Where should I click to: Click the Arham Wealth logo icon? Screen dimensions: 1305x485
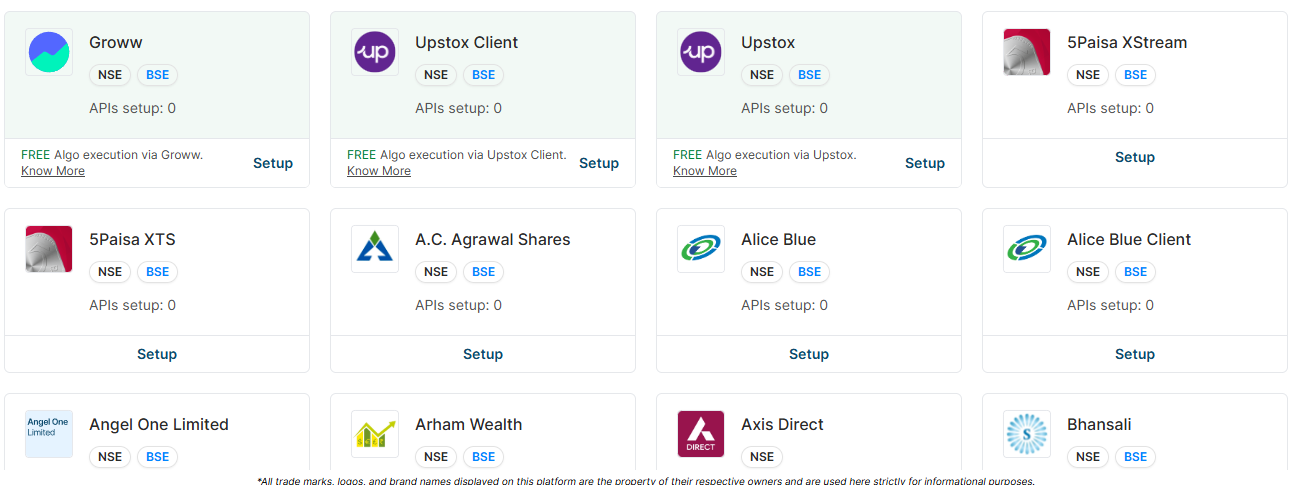click(x=375, y=434)
